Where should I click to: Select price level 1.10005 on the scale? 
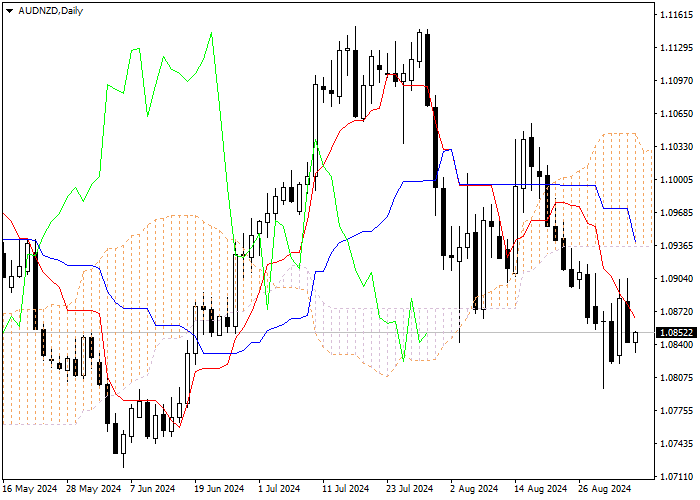click(x=676, y=179)
